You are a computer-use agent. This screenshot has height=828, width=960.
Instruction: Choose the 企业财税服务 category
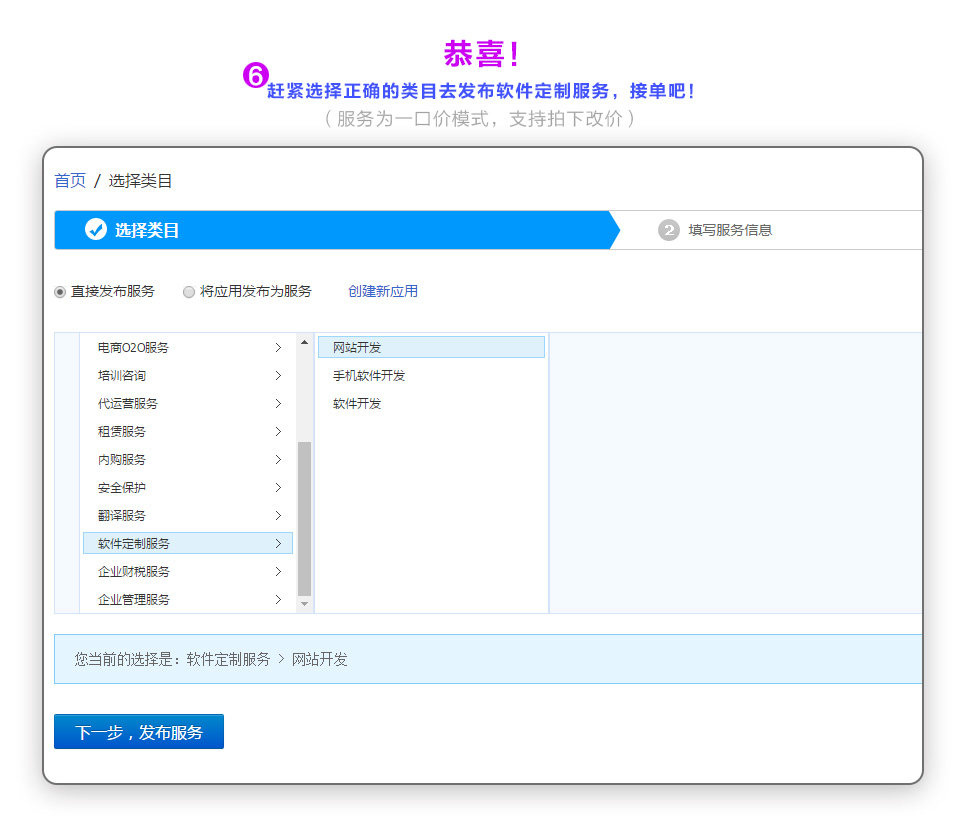pyautogui.click(x=187, y=571)
